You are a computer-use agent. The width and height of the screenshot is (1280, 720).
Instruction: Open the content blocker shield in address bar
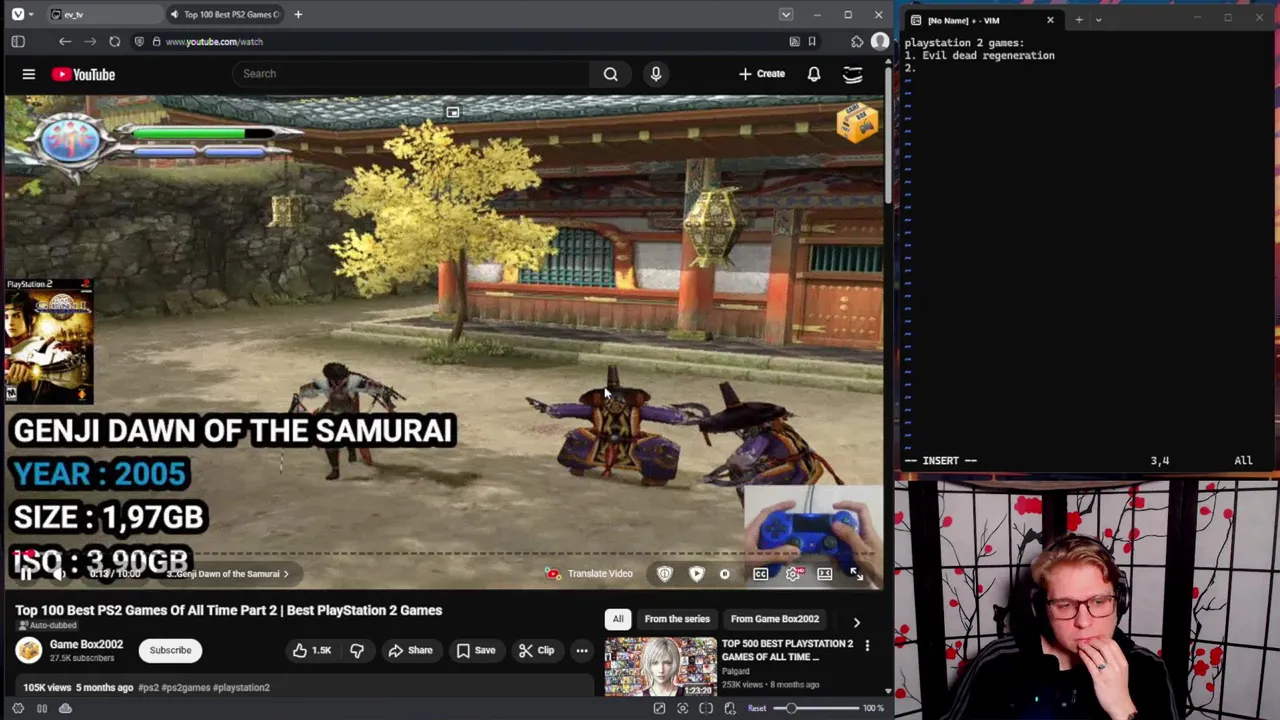139,41
